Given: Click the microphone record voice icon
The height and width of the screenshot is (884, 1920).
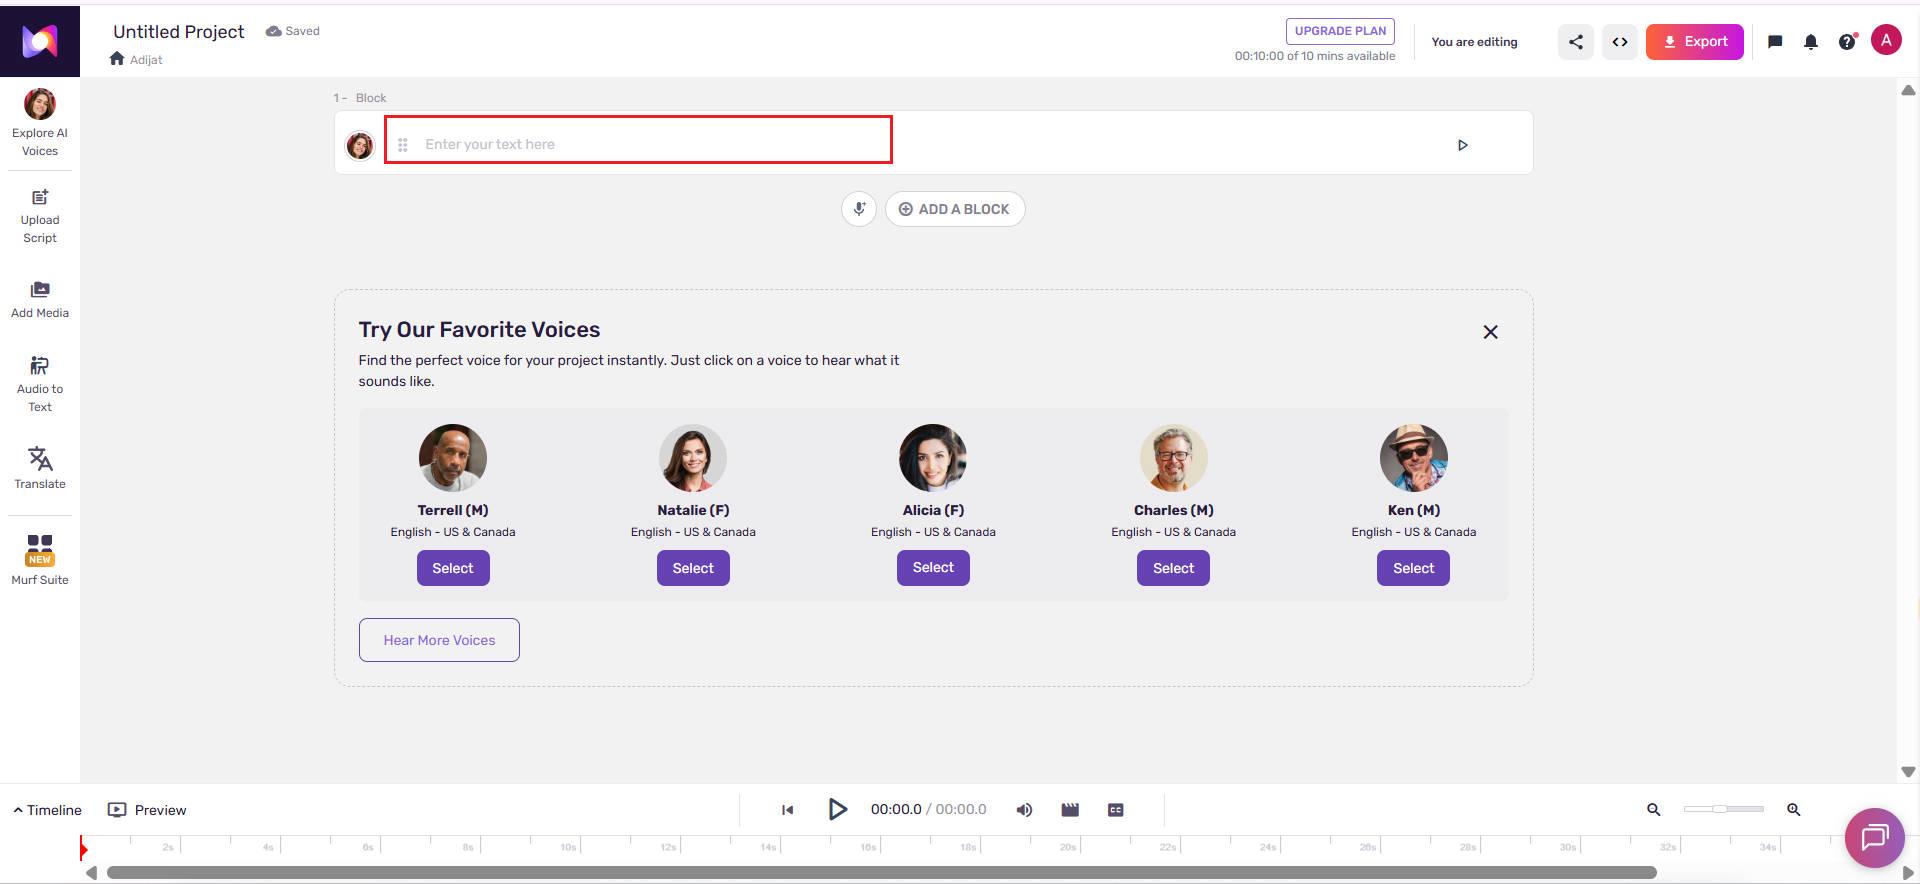Looking at the screenshot, I should (x=859, y=209).
